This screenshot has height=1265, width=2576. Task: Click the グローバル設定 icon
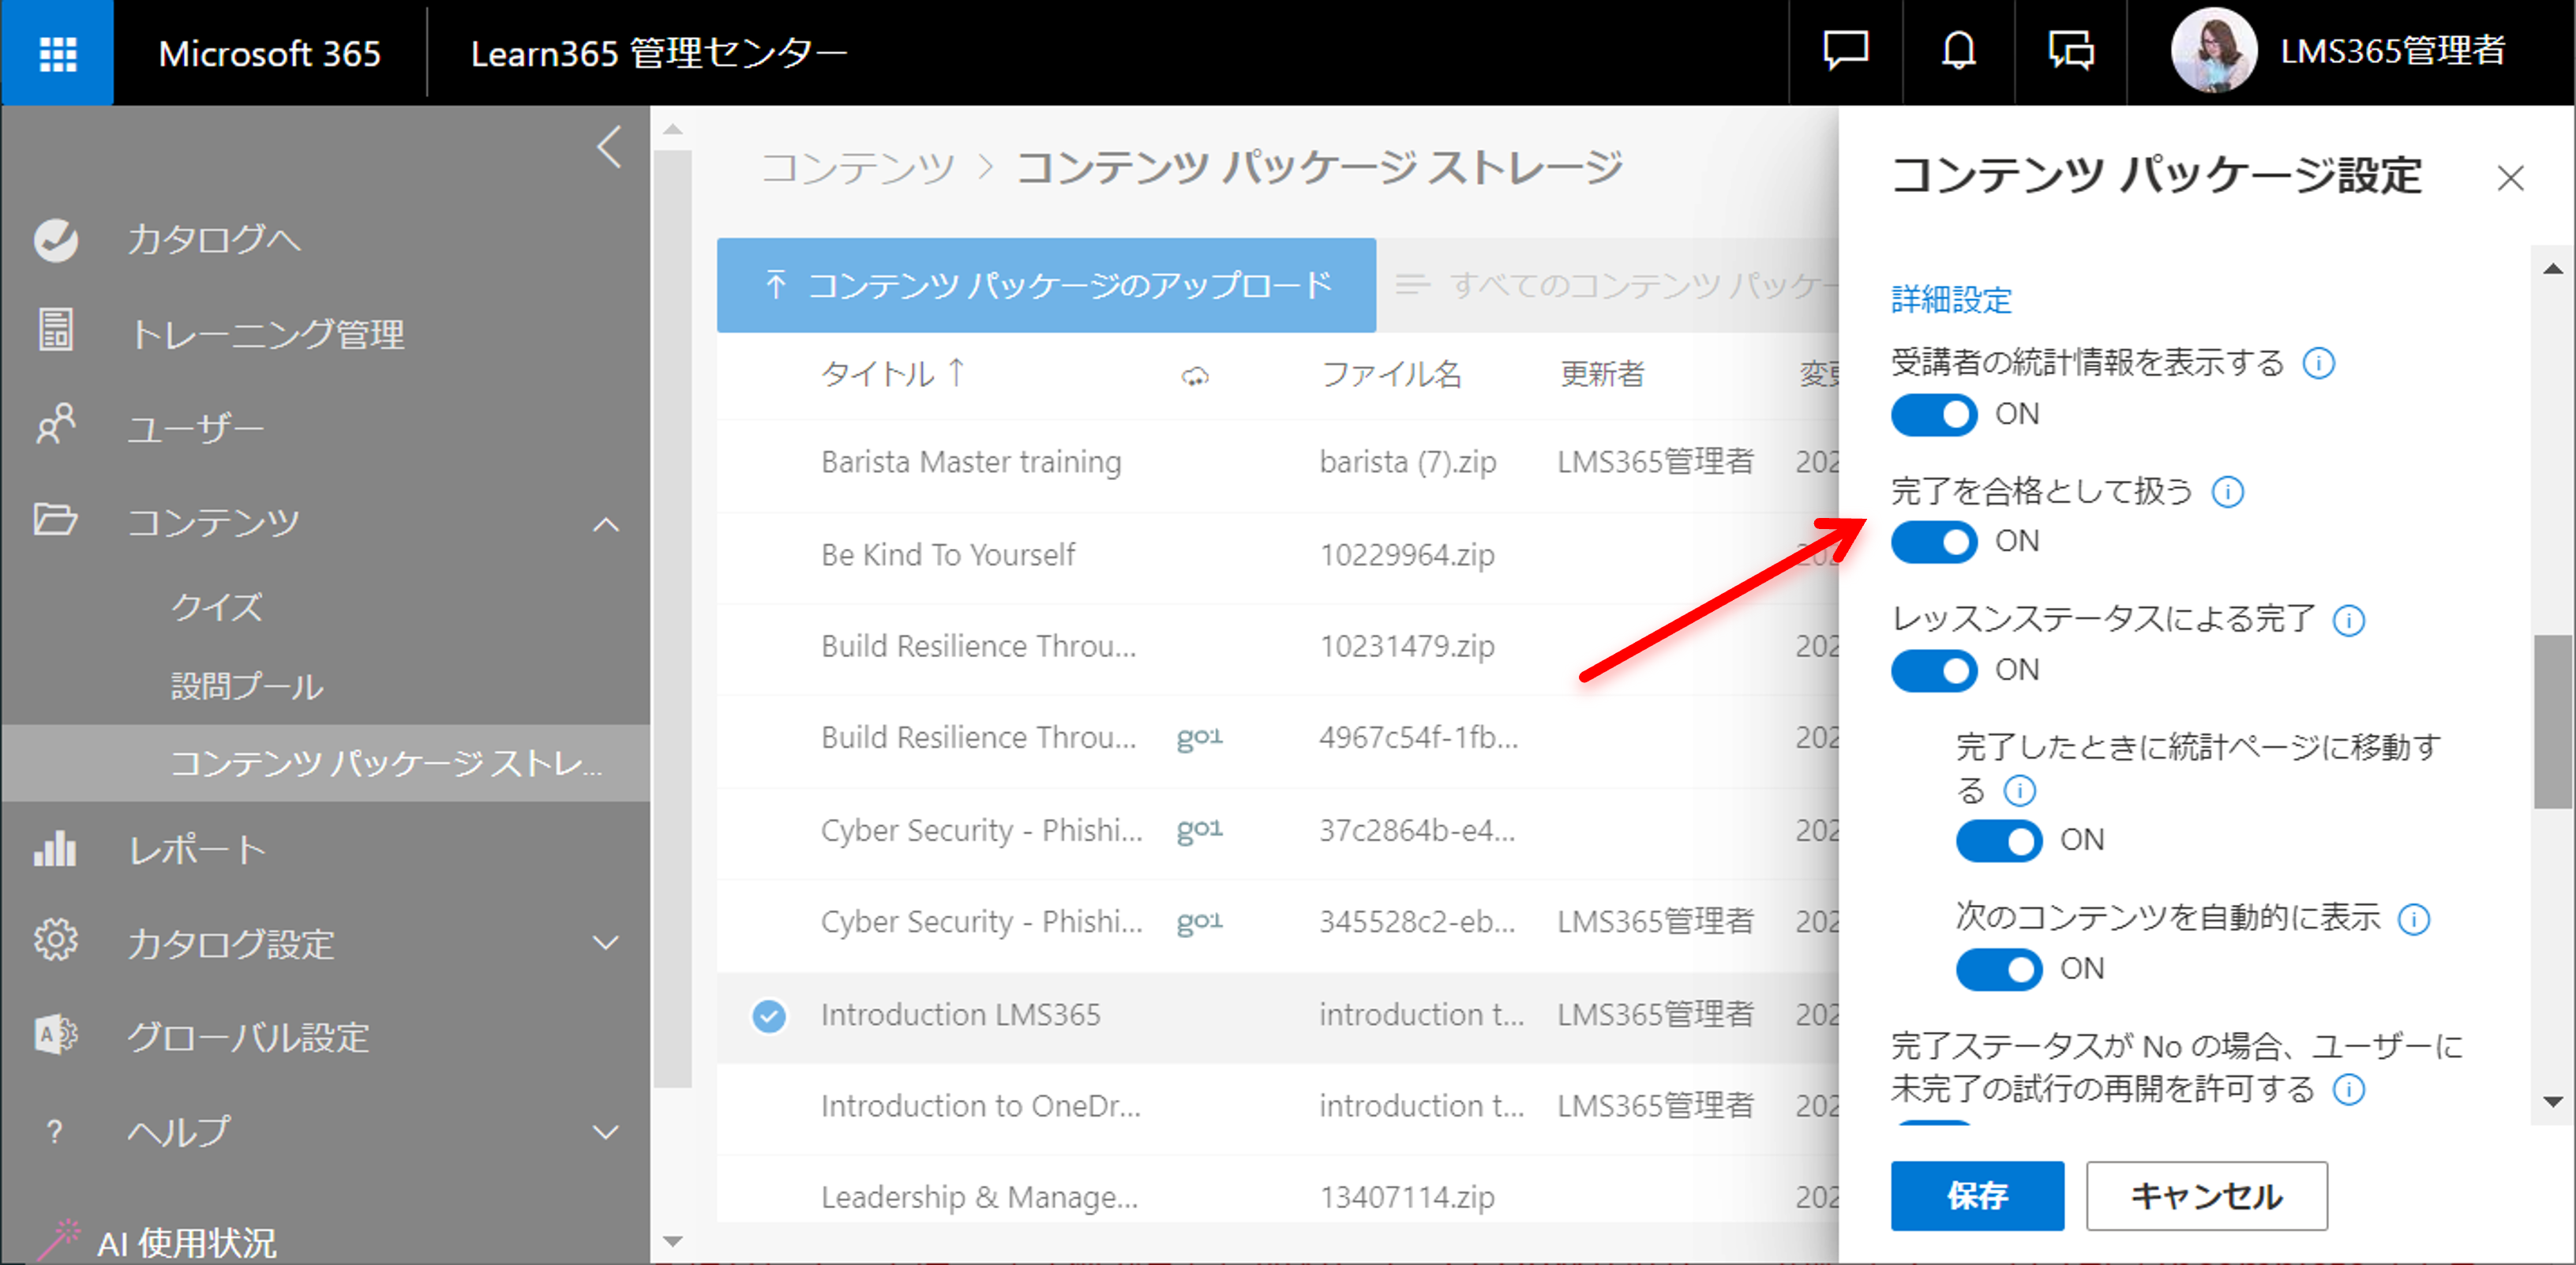click(x=56, y=1035)
